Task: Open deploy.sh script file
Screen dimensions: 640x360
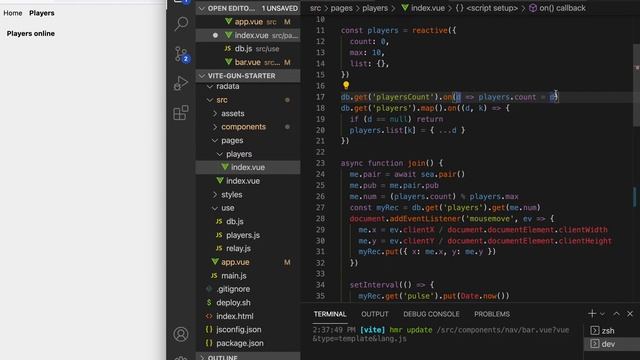Action: tap(248, 303)
